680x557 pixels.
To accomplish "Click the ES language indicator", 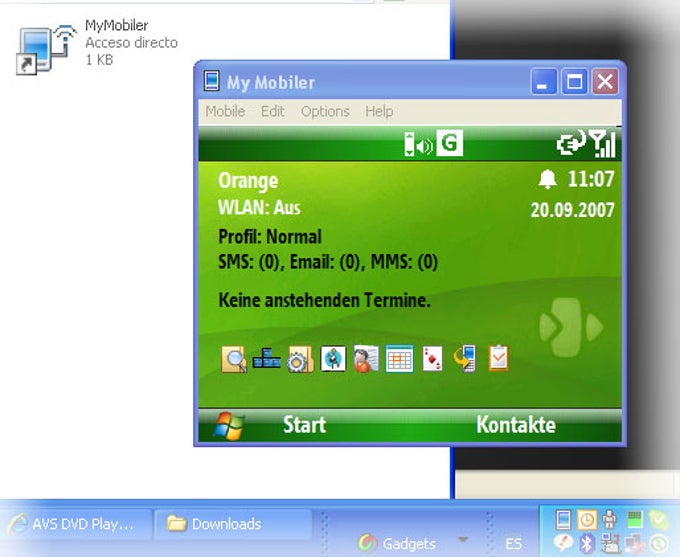I will point(513,544).
